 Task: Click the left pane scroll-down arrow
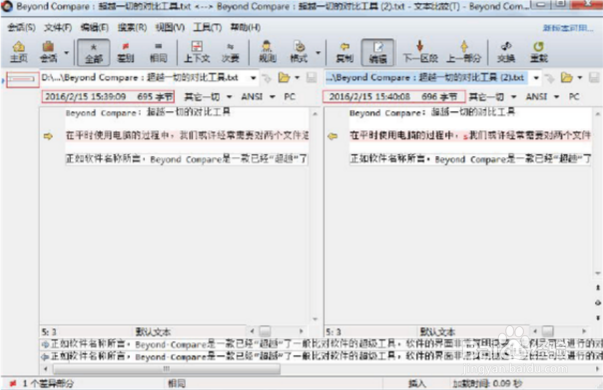pos(315,319)
